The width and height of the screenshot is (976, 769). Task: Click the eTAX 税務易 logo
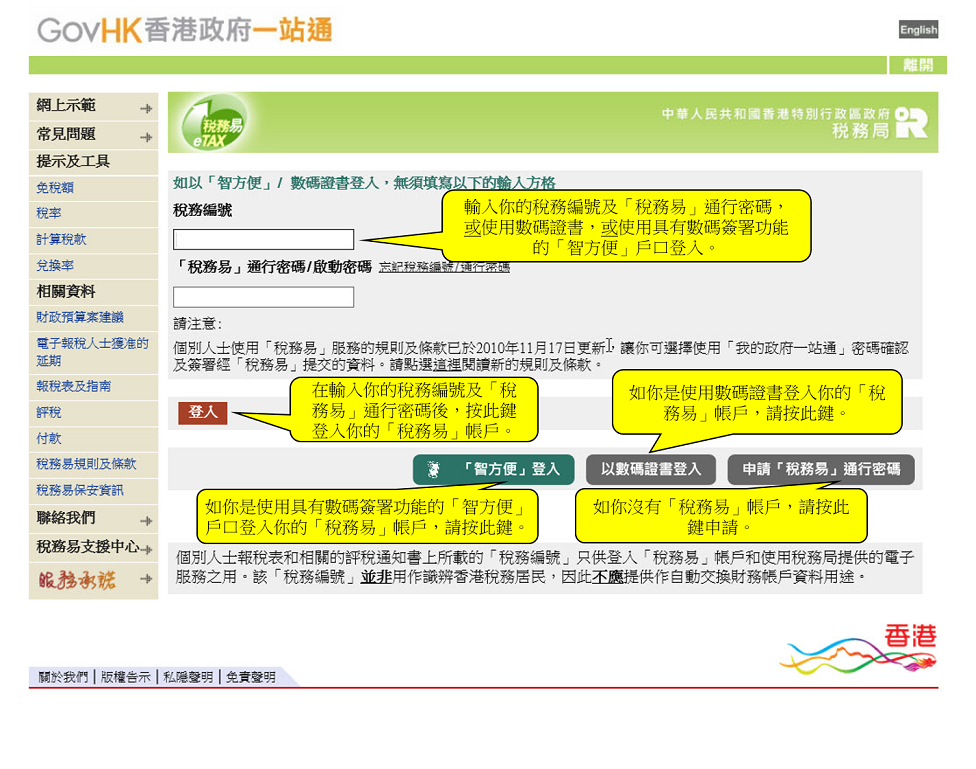[x=214, y=123]
